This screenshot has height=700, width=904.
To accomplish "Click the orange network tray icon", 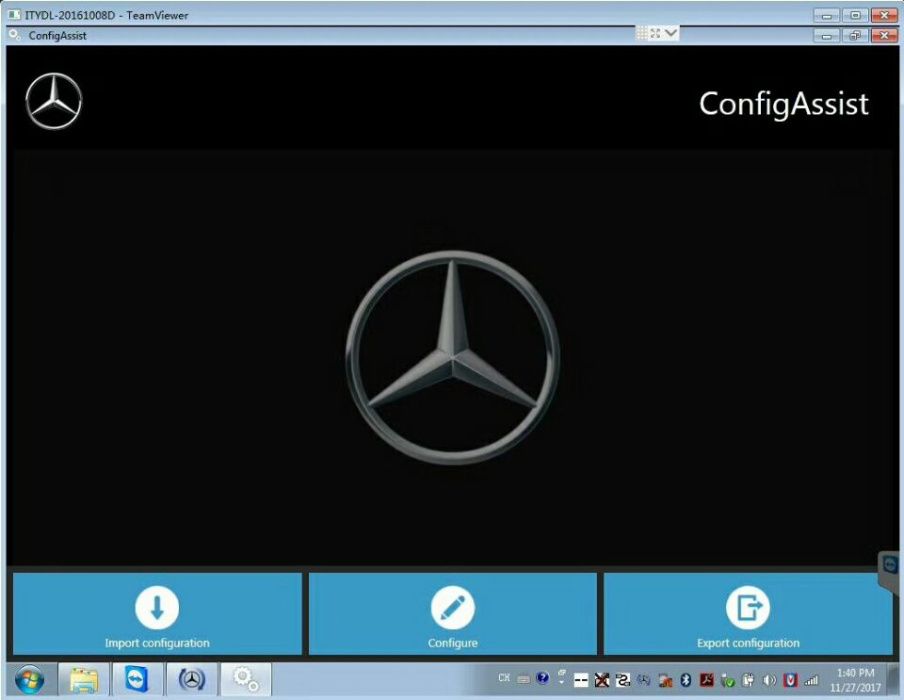I will pos(665,682).
